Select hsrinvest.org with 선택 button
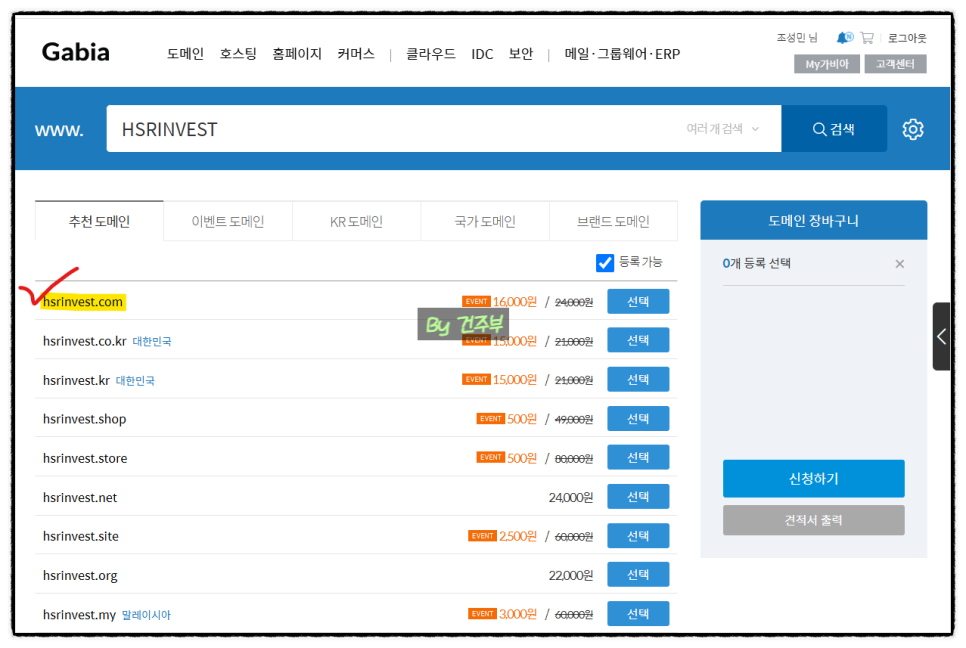This screenshot has height=648, width=966. [638, 574]
